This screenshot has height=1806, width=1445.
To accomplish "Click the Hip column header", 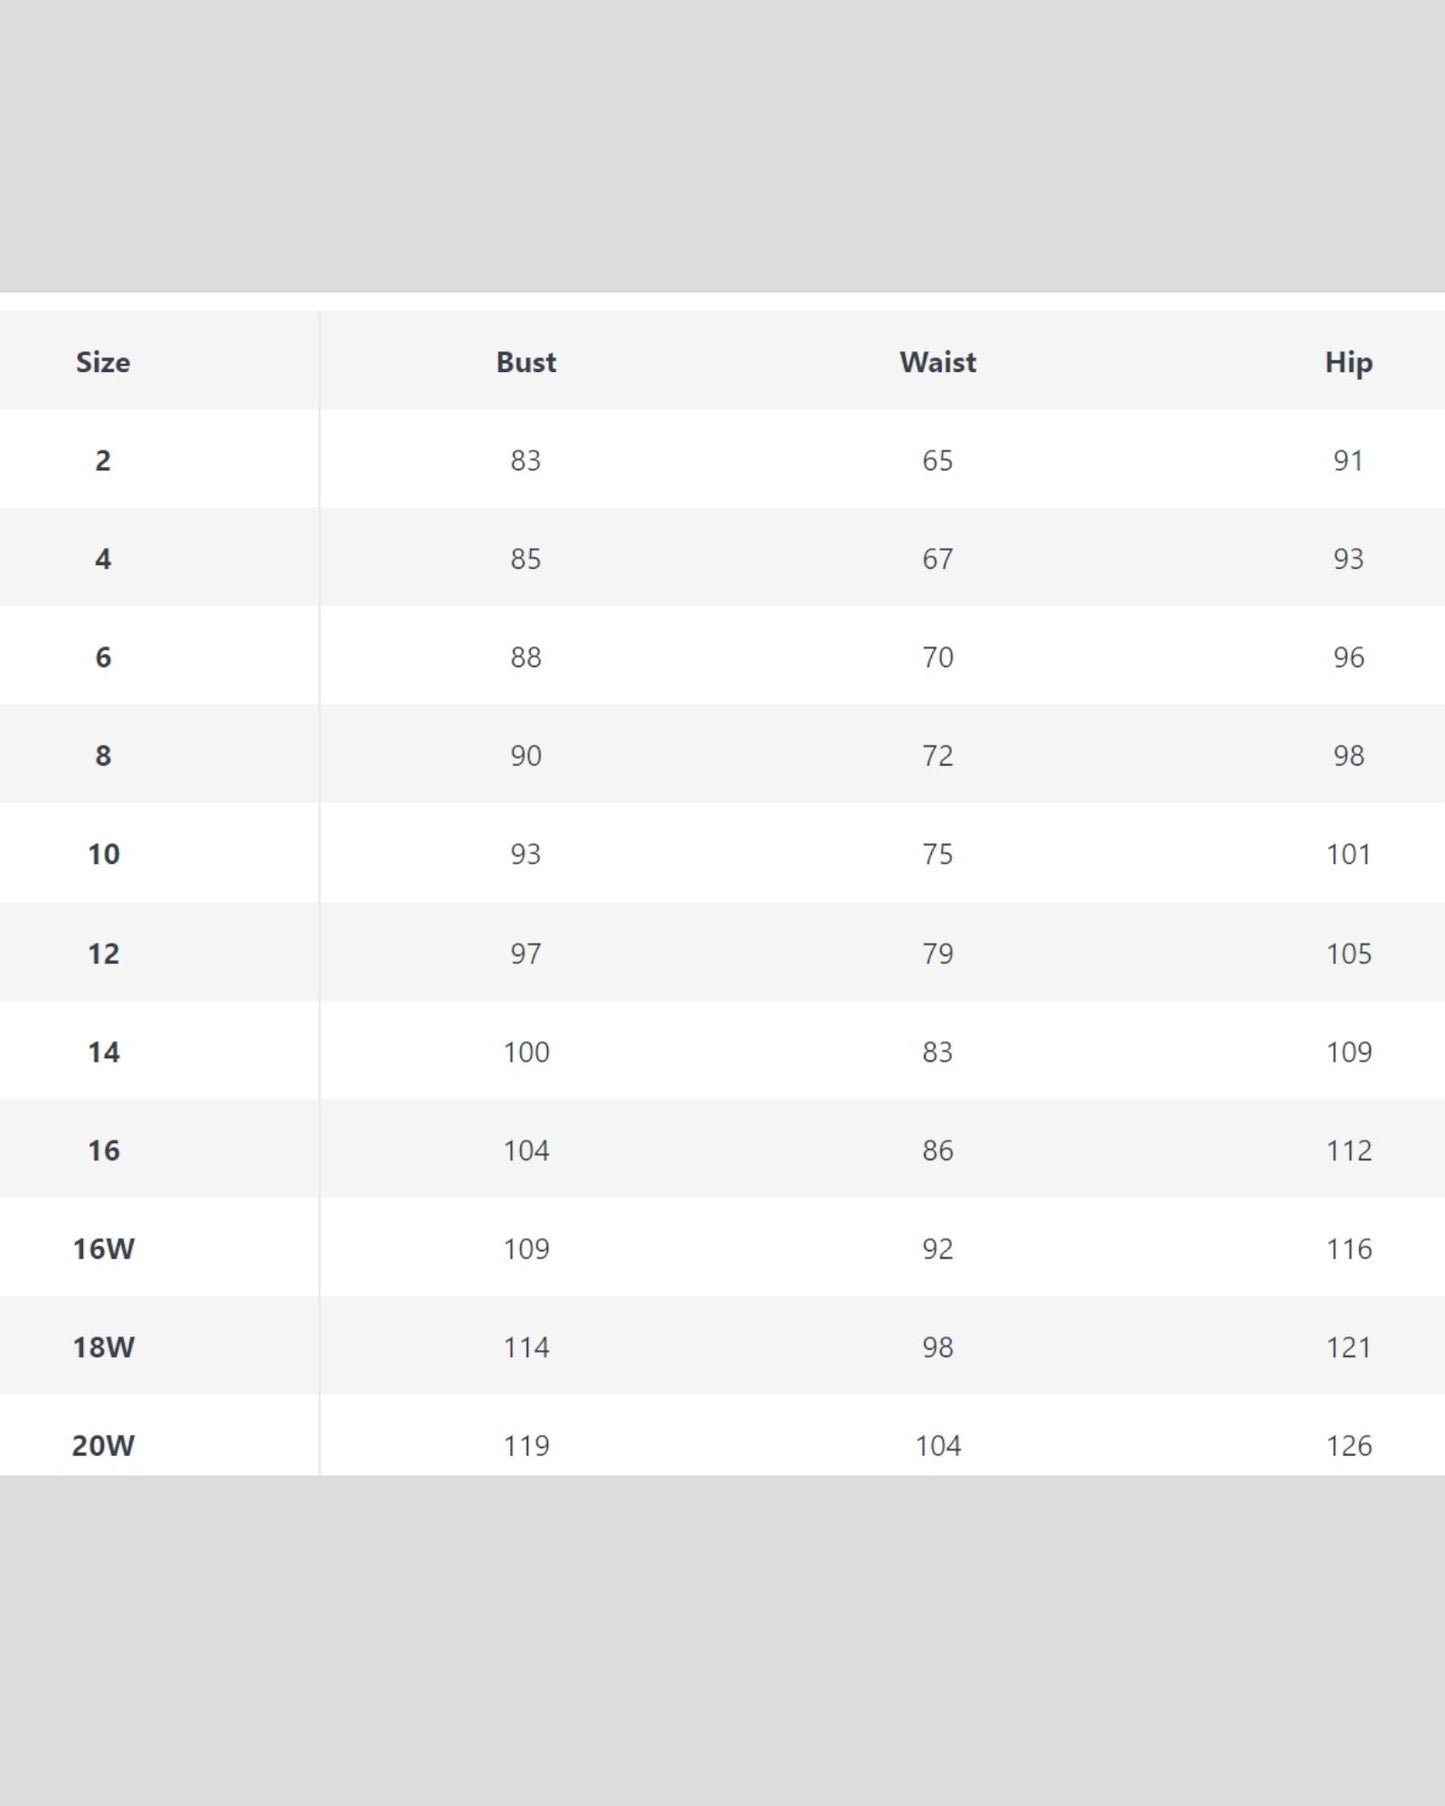I will pyautogui.click(x=1348, y=362).
